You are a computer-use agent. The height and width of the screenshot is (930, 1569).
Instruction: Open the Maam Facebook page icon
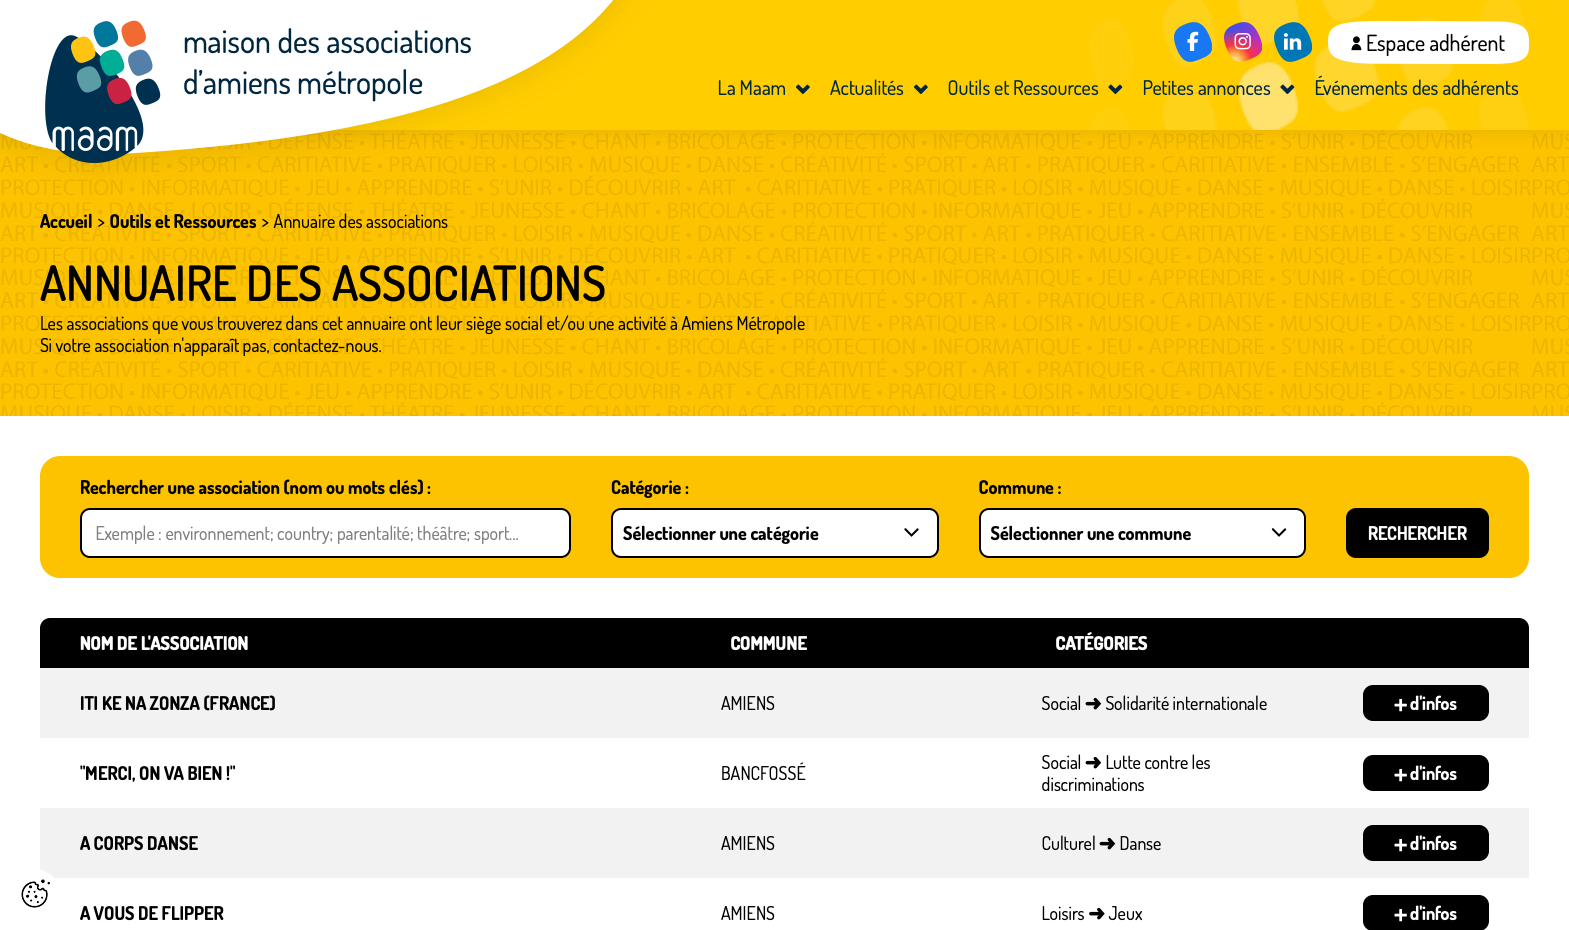pos(1192,42)
